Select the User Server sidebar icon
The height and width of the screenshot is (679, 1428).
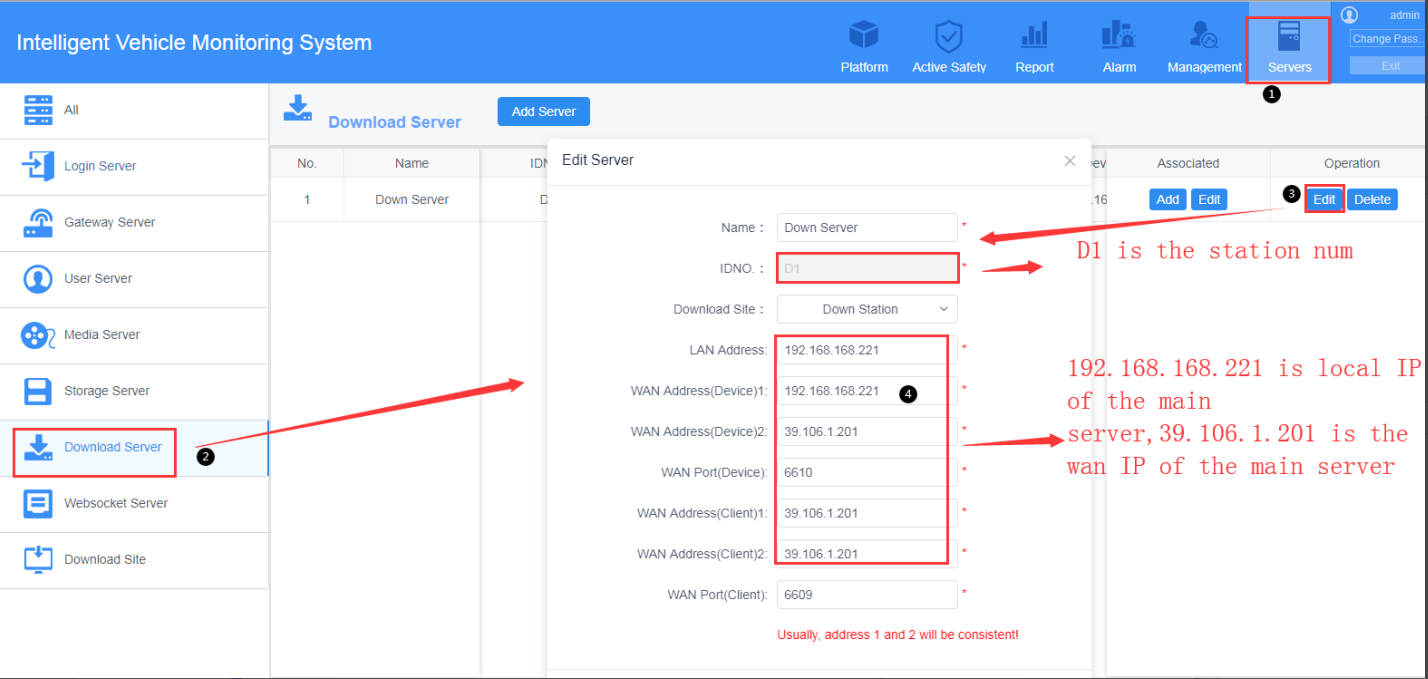pos(38,278)
